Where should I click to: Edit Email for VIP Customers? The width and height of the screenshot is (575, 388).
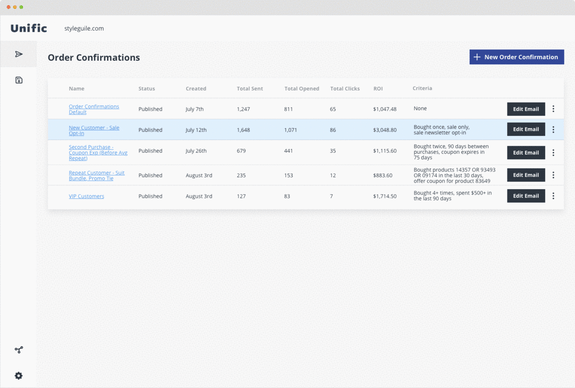pyautogui.click(x=526, y=196)
